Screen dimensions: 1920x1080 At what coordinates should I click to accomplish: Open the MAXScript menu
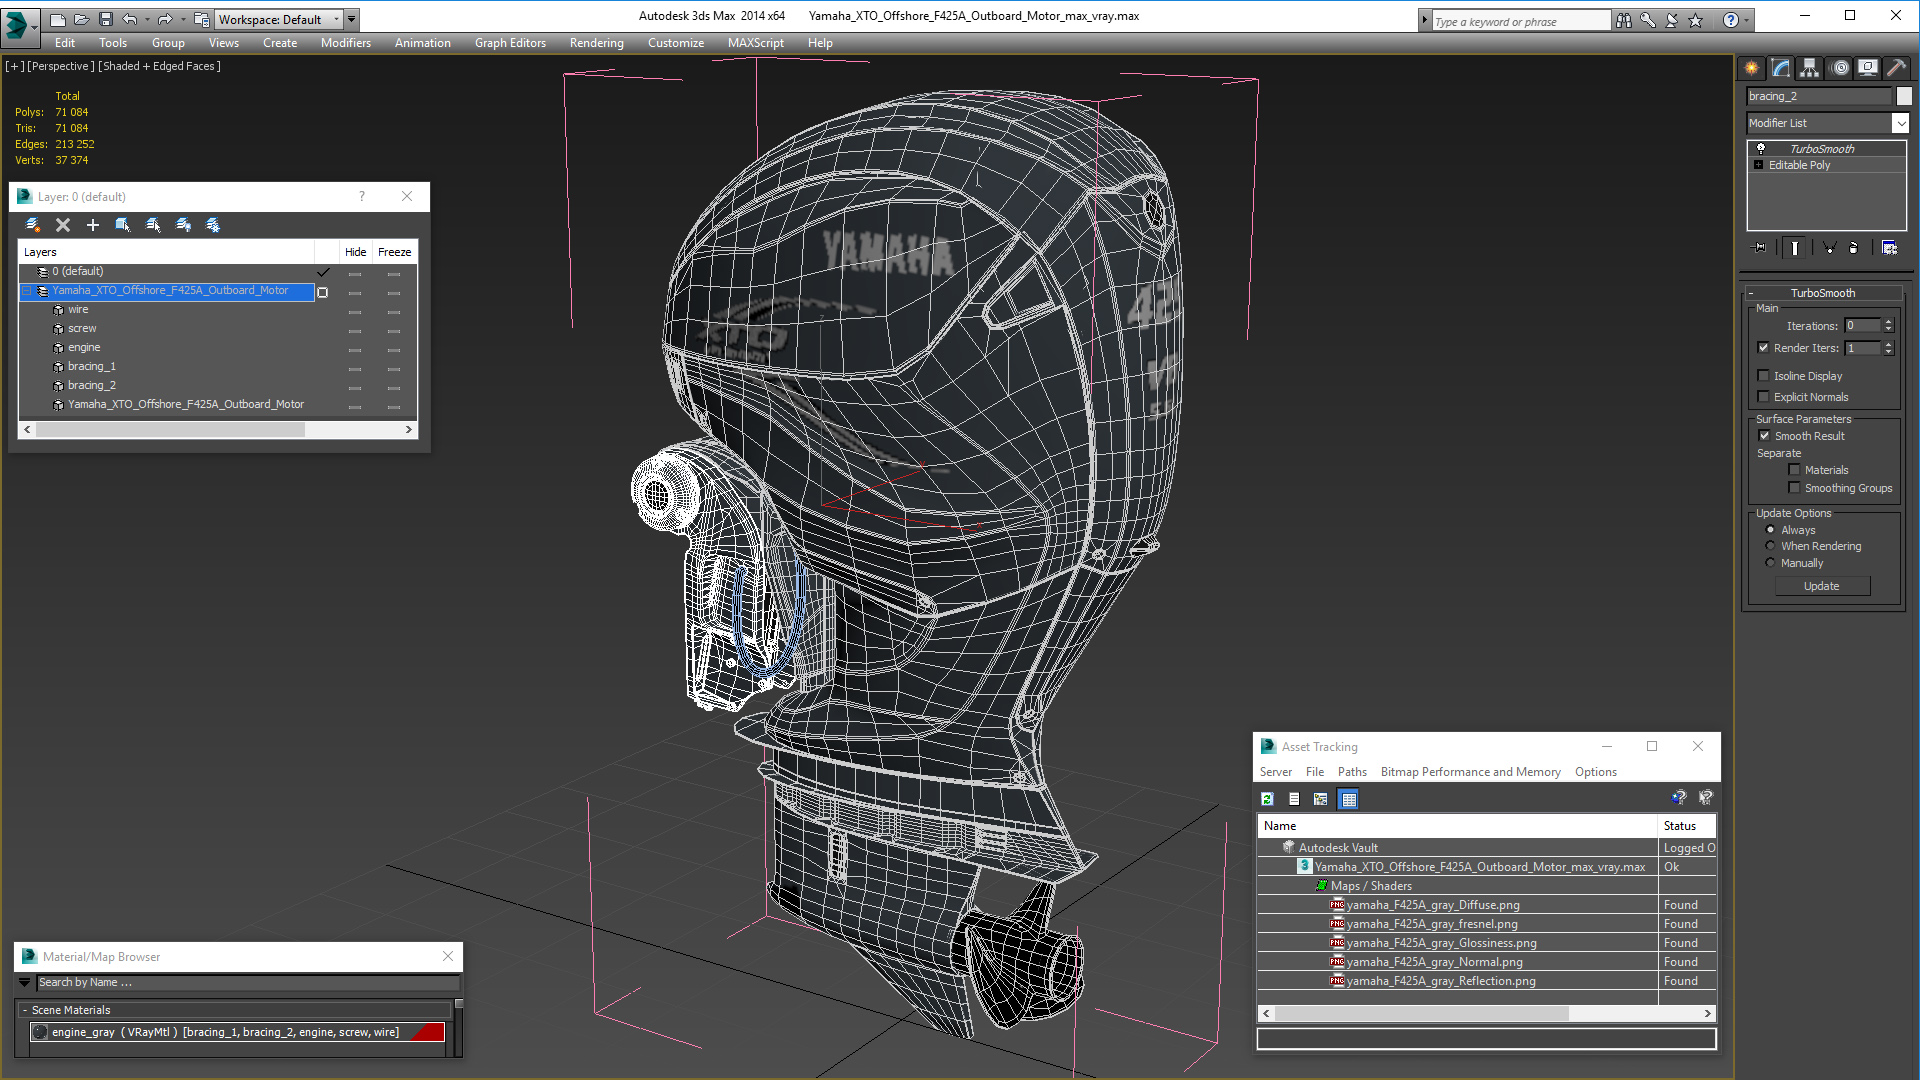pos(756,43)
